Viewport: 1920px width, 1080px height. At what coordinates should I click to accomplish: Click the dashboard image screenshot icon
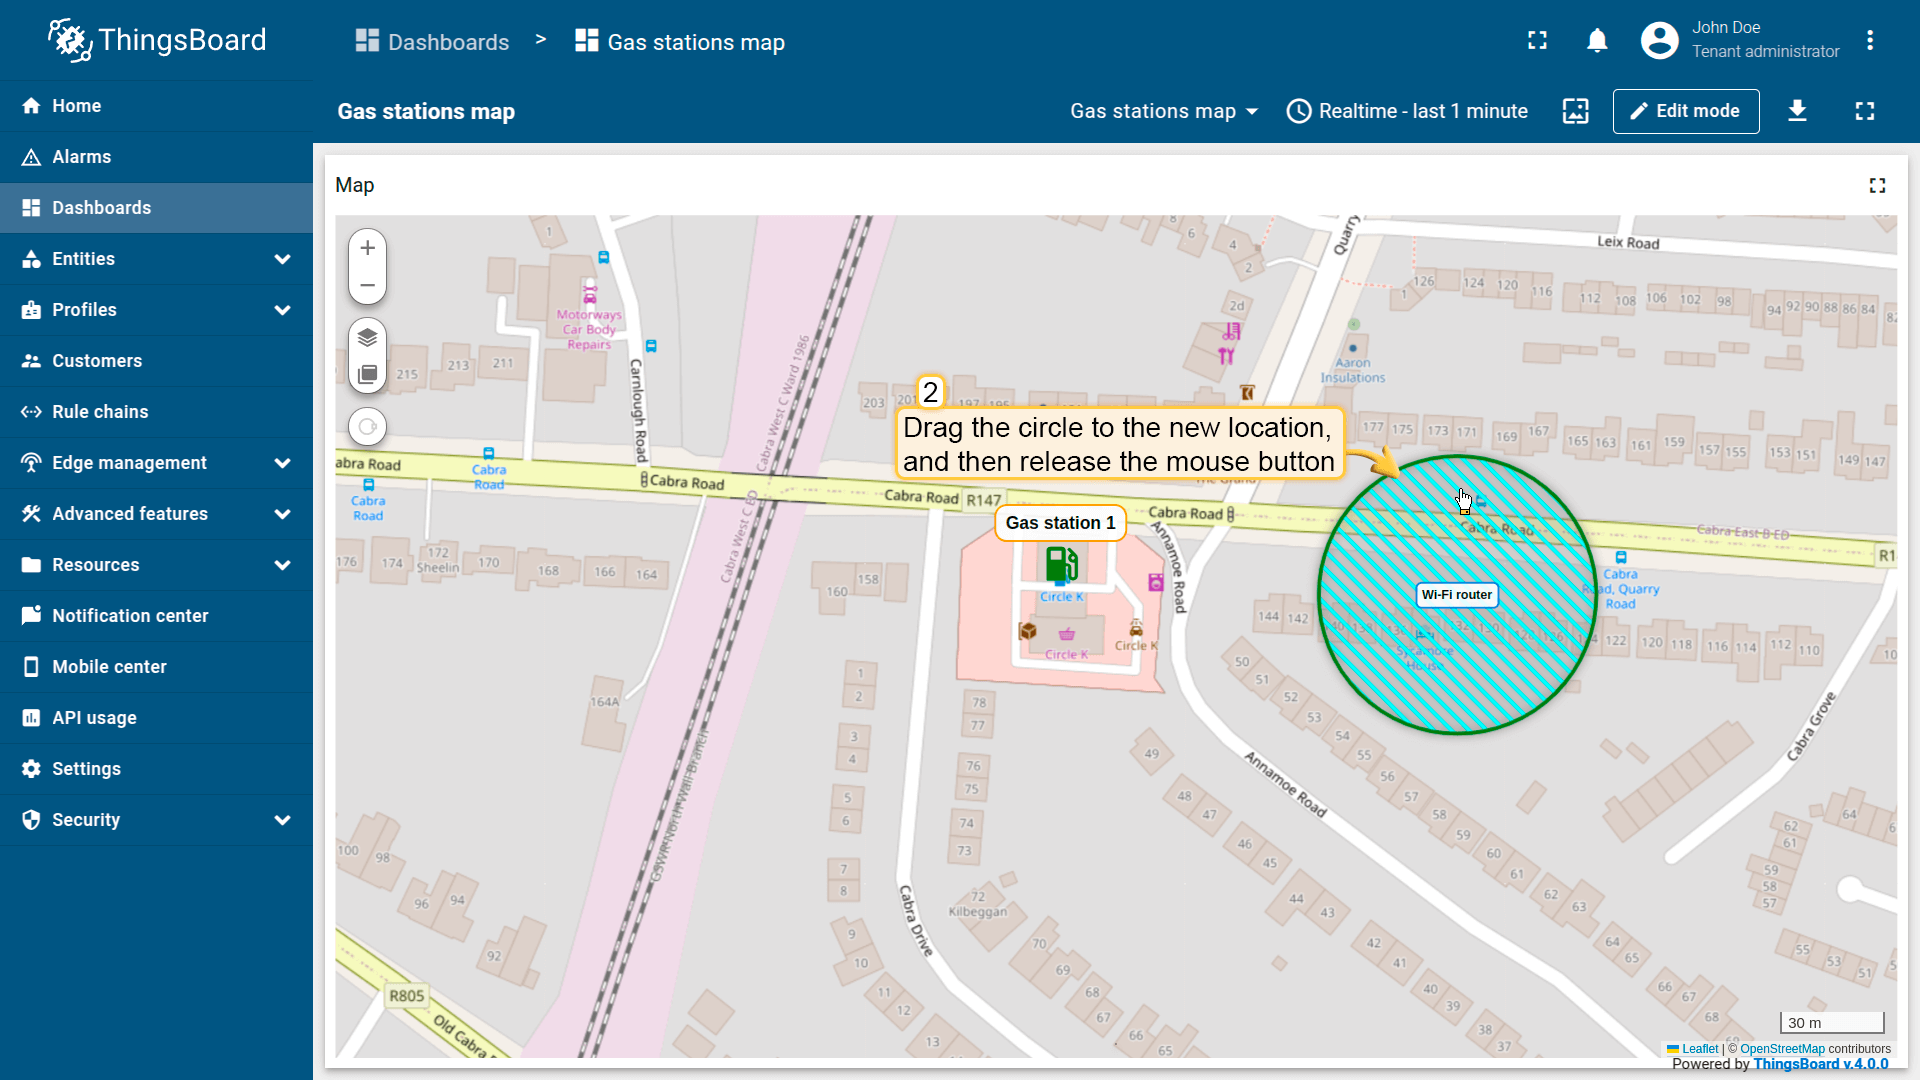pos(1575,111)
